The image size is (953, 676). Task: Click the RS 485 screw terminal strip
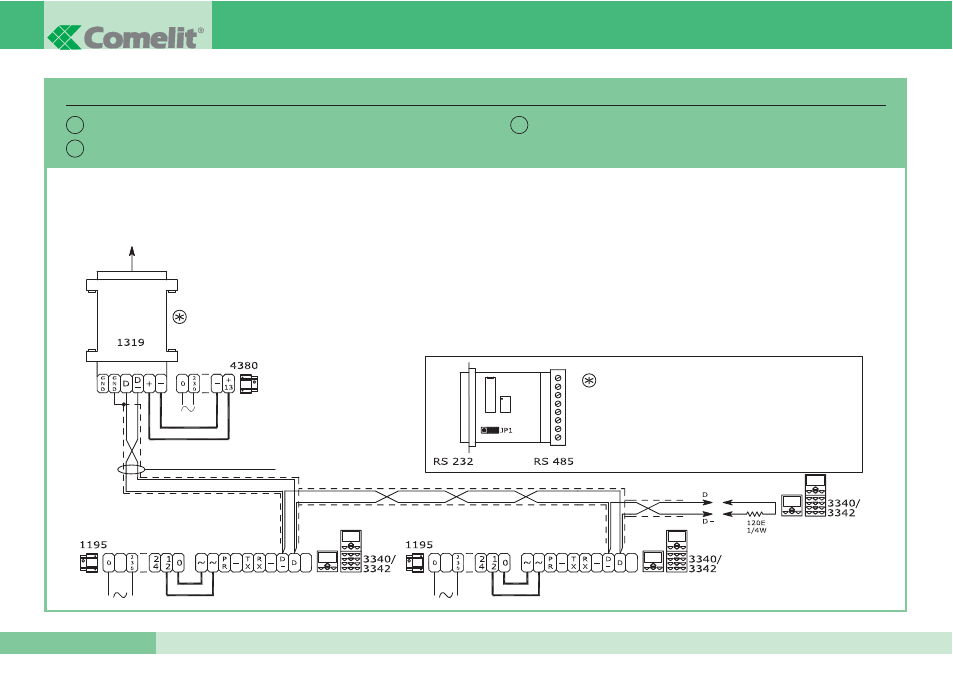pos(558,407)
